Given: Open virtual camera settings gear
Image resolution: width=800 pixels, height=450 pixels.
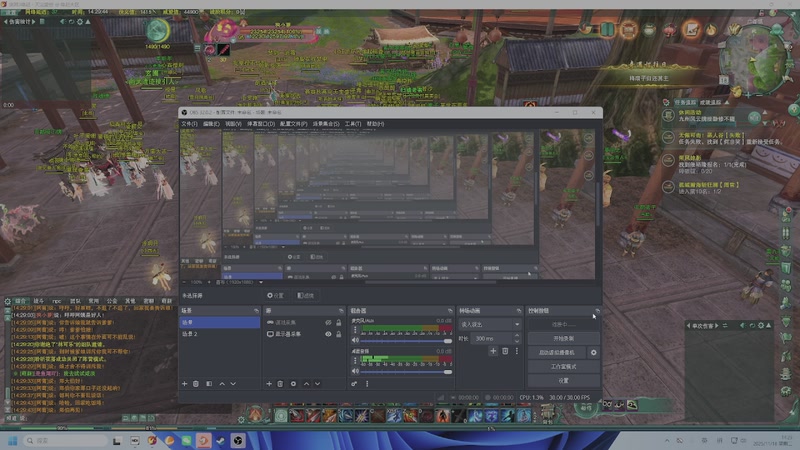Looking at the screenshot, I should coord(593,353).
